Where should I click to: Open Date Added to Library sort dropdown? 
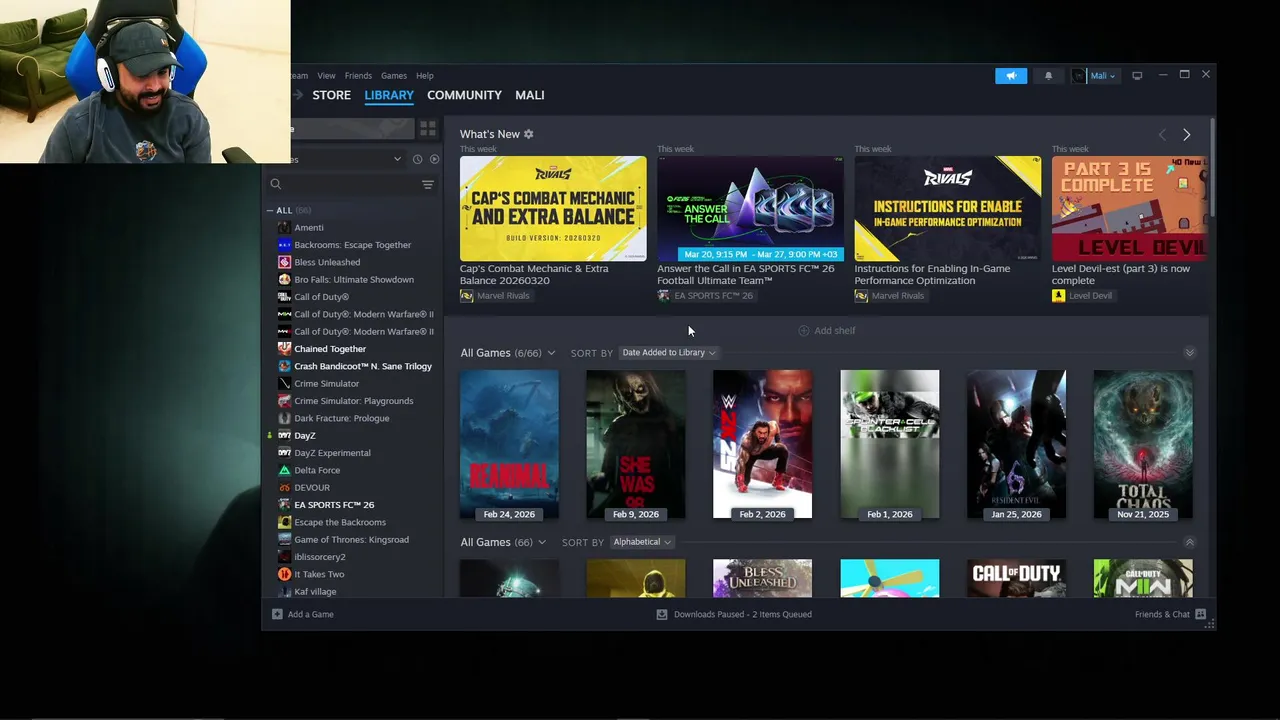[x=669, y=353]
